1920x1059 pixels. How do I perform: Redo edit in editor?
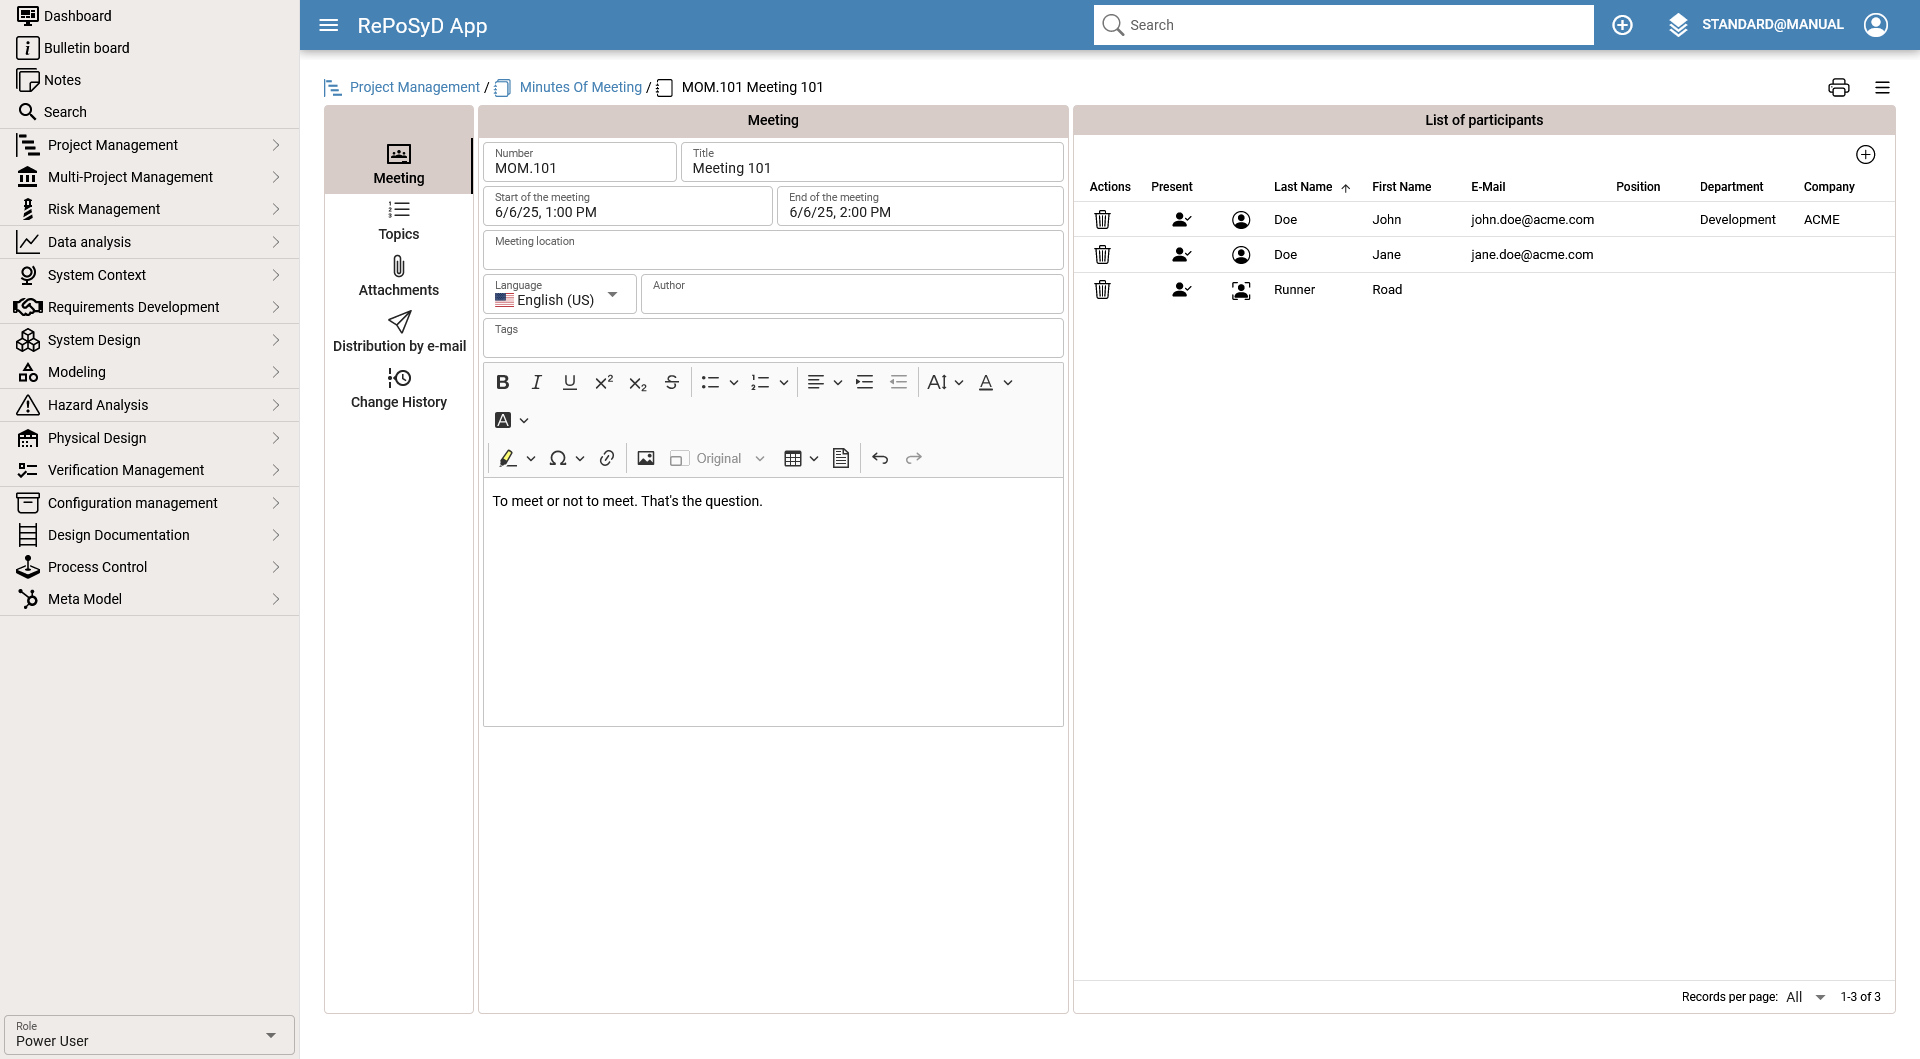coord(914,458)
